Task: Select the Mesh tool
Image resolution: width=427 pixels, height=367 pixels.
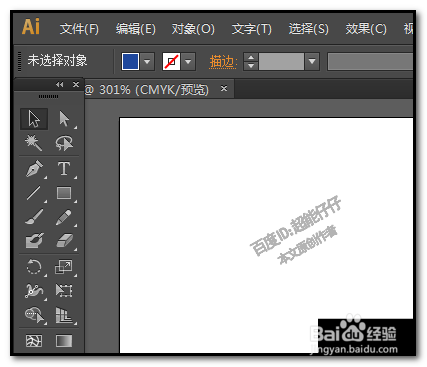Action: 34,341
